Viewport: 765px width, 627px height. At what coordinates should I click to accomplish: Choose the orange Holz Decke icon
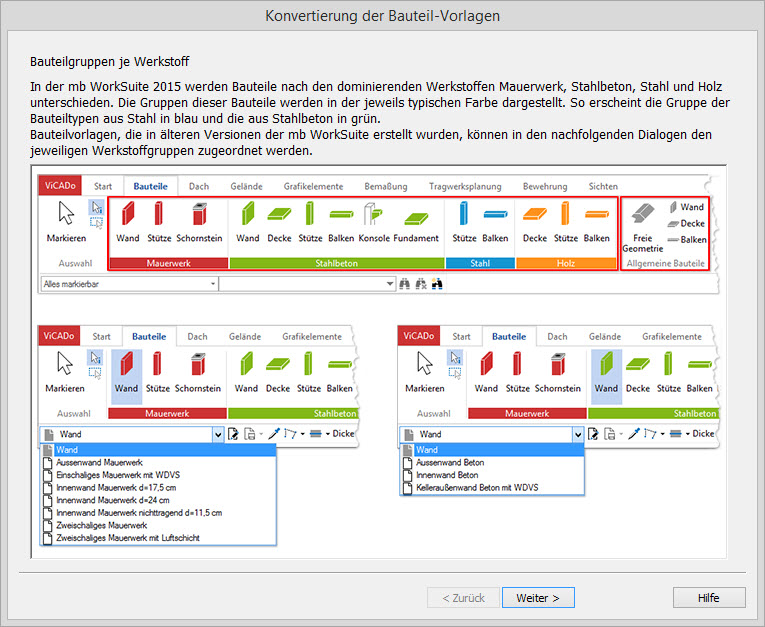pyautogui.click(x=535, y=222)
